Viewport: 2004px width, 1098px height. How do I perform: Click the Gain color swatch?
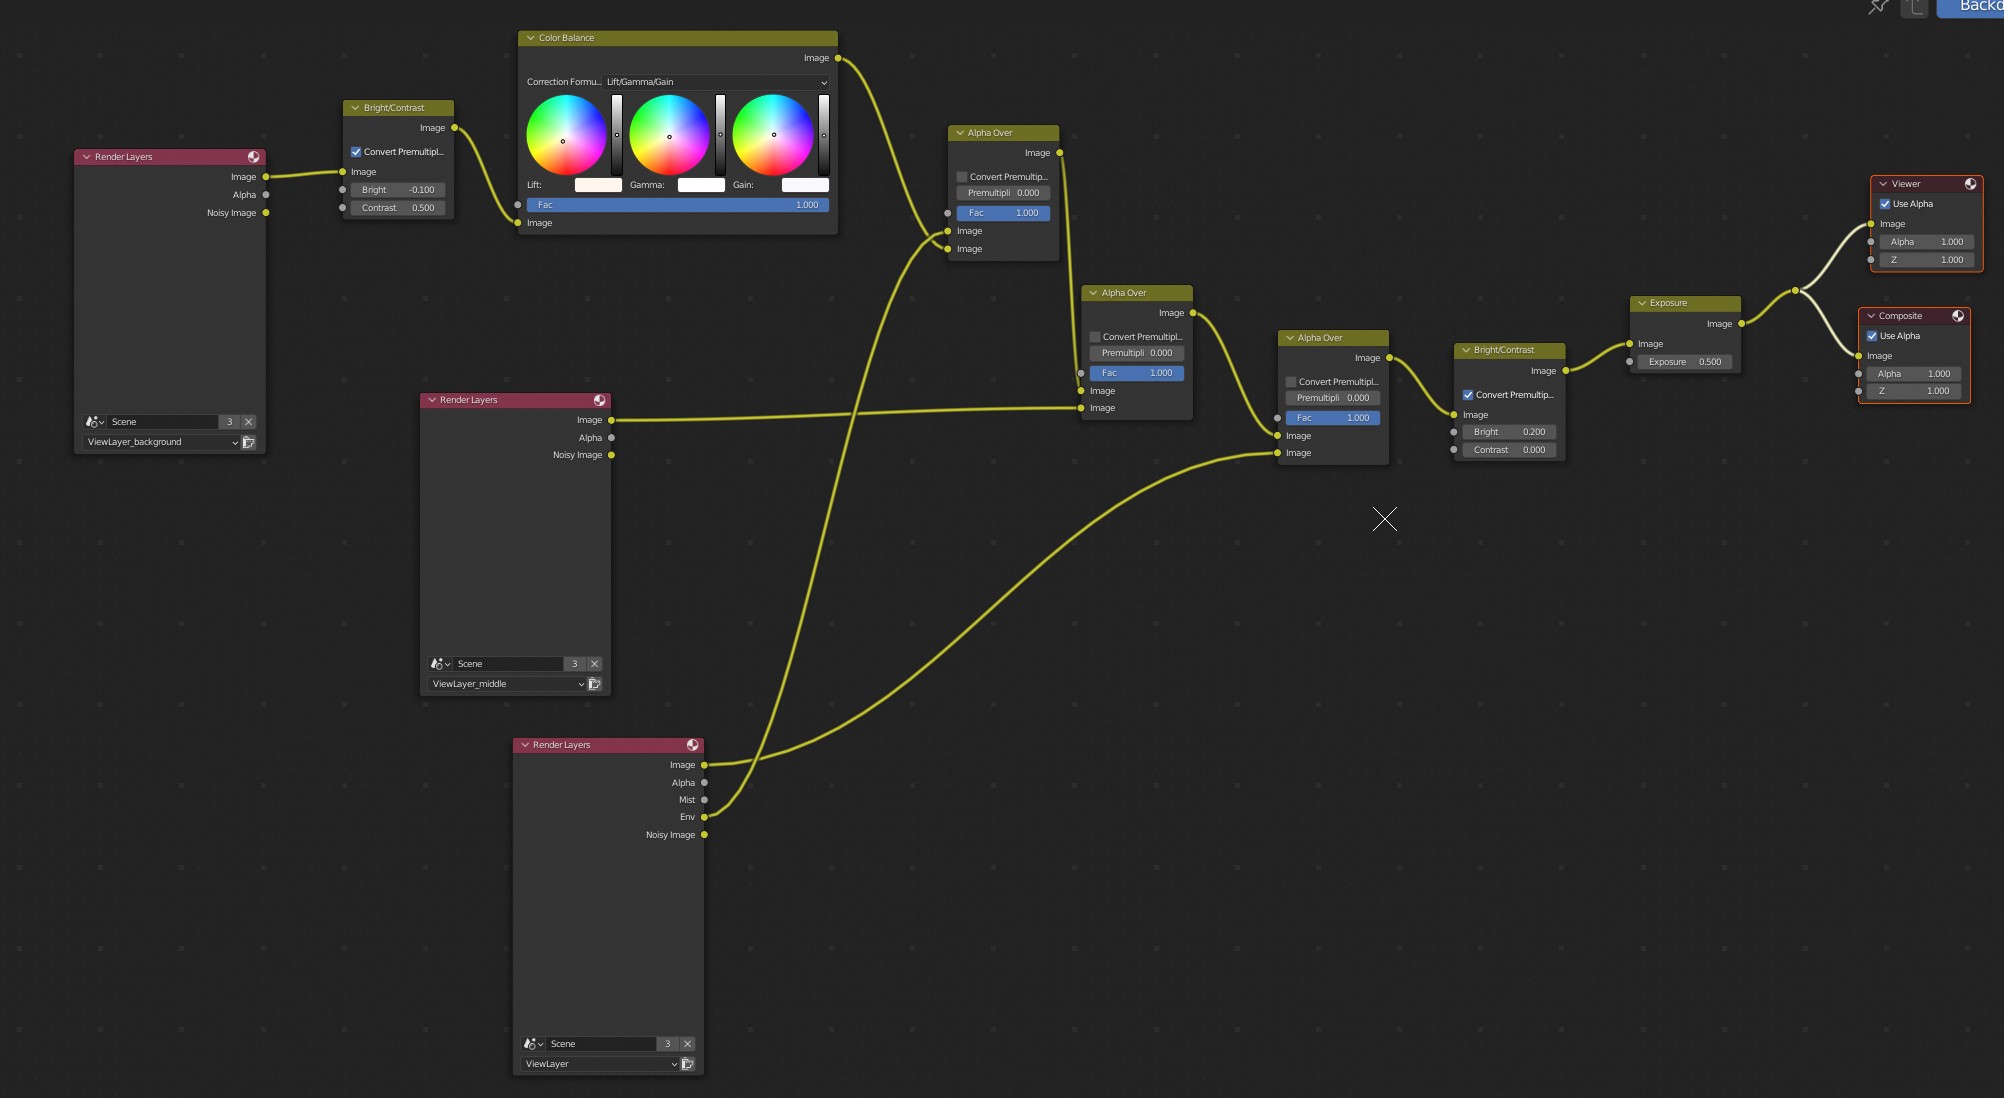(805, 185)
